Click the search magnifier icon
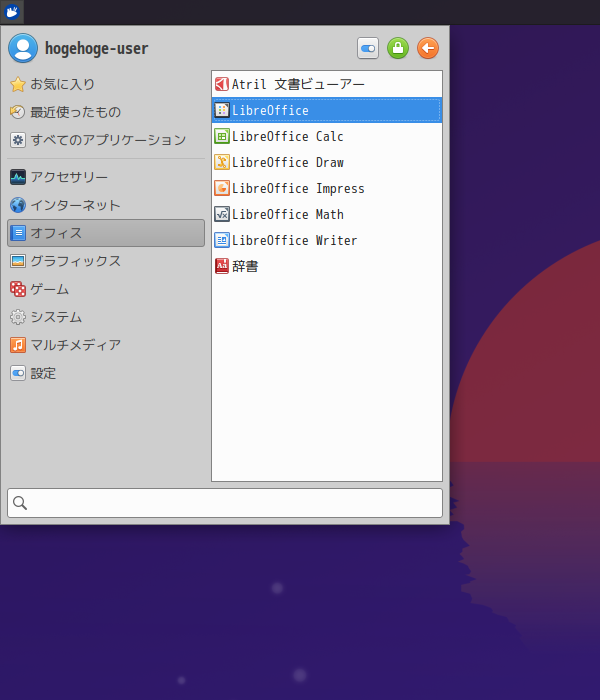 (x=20, y=503)
